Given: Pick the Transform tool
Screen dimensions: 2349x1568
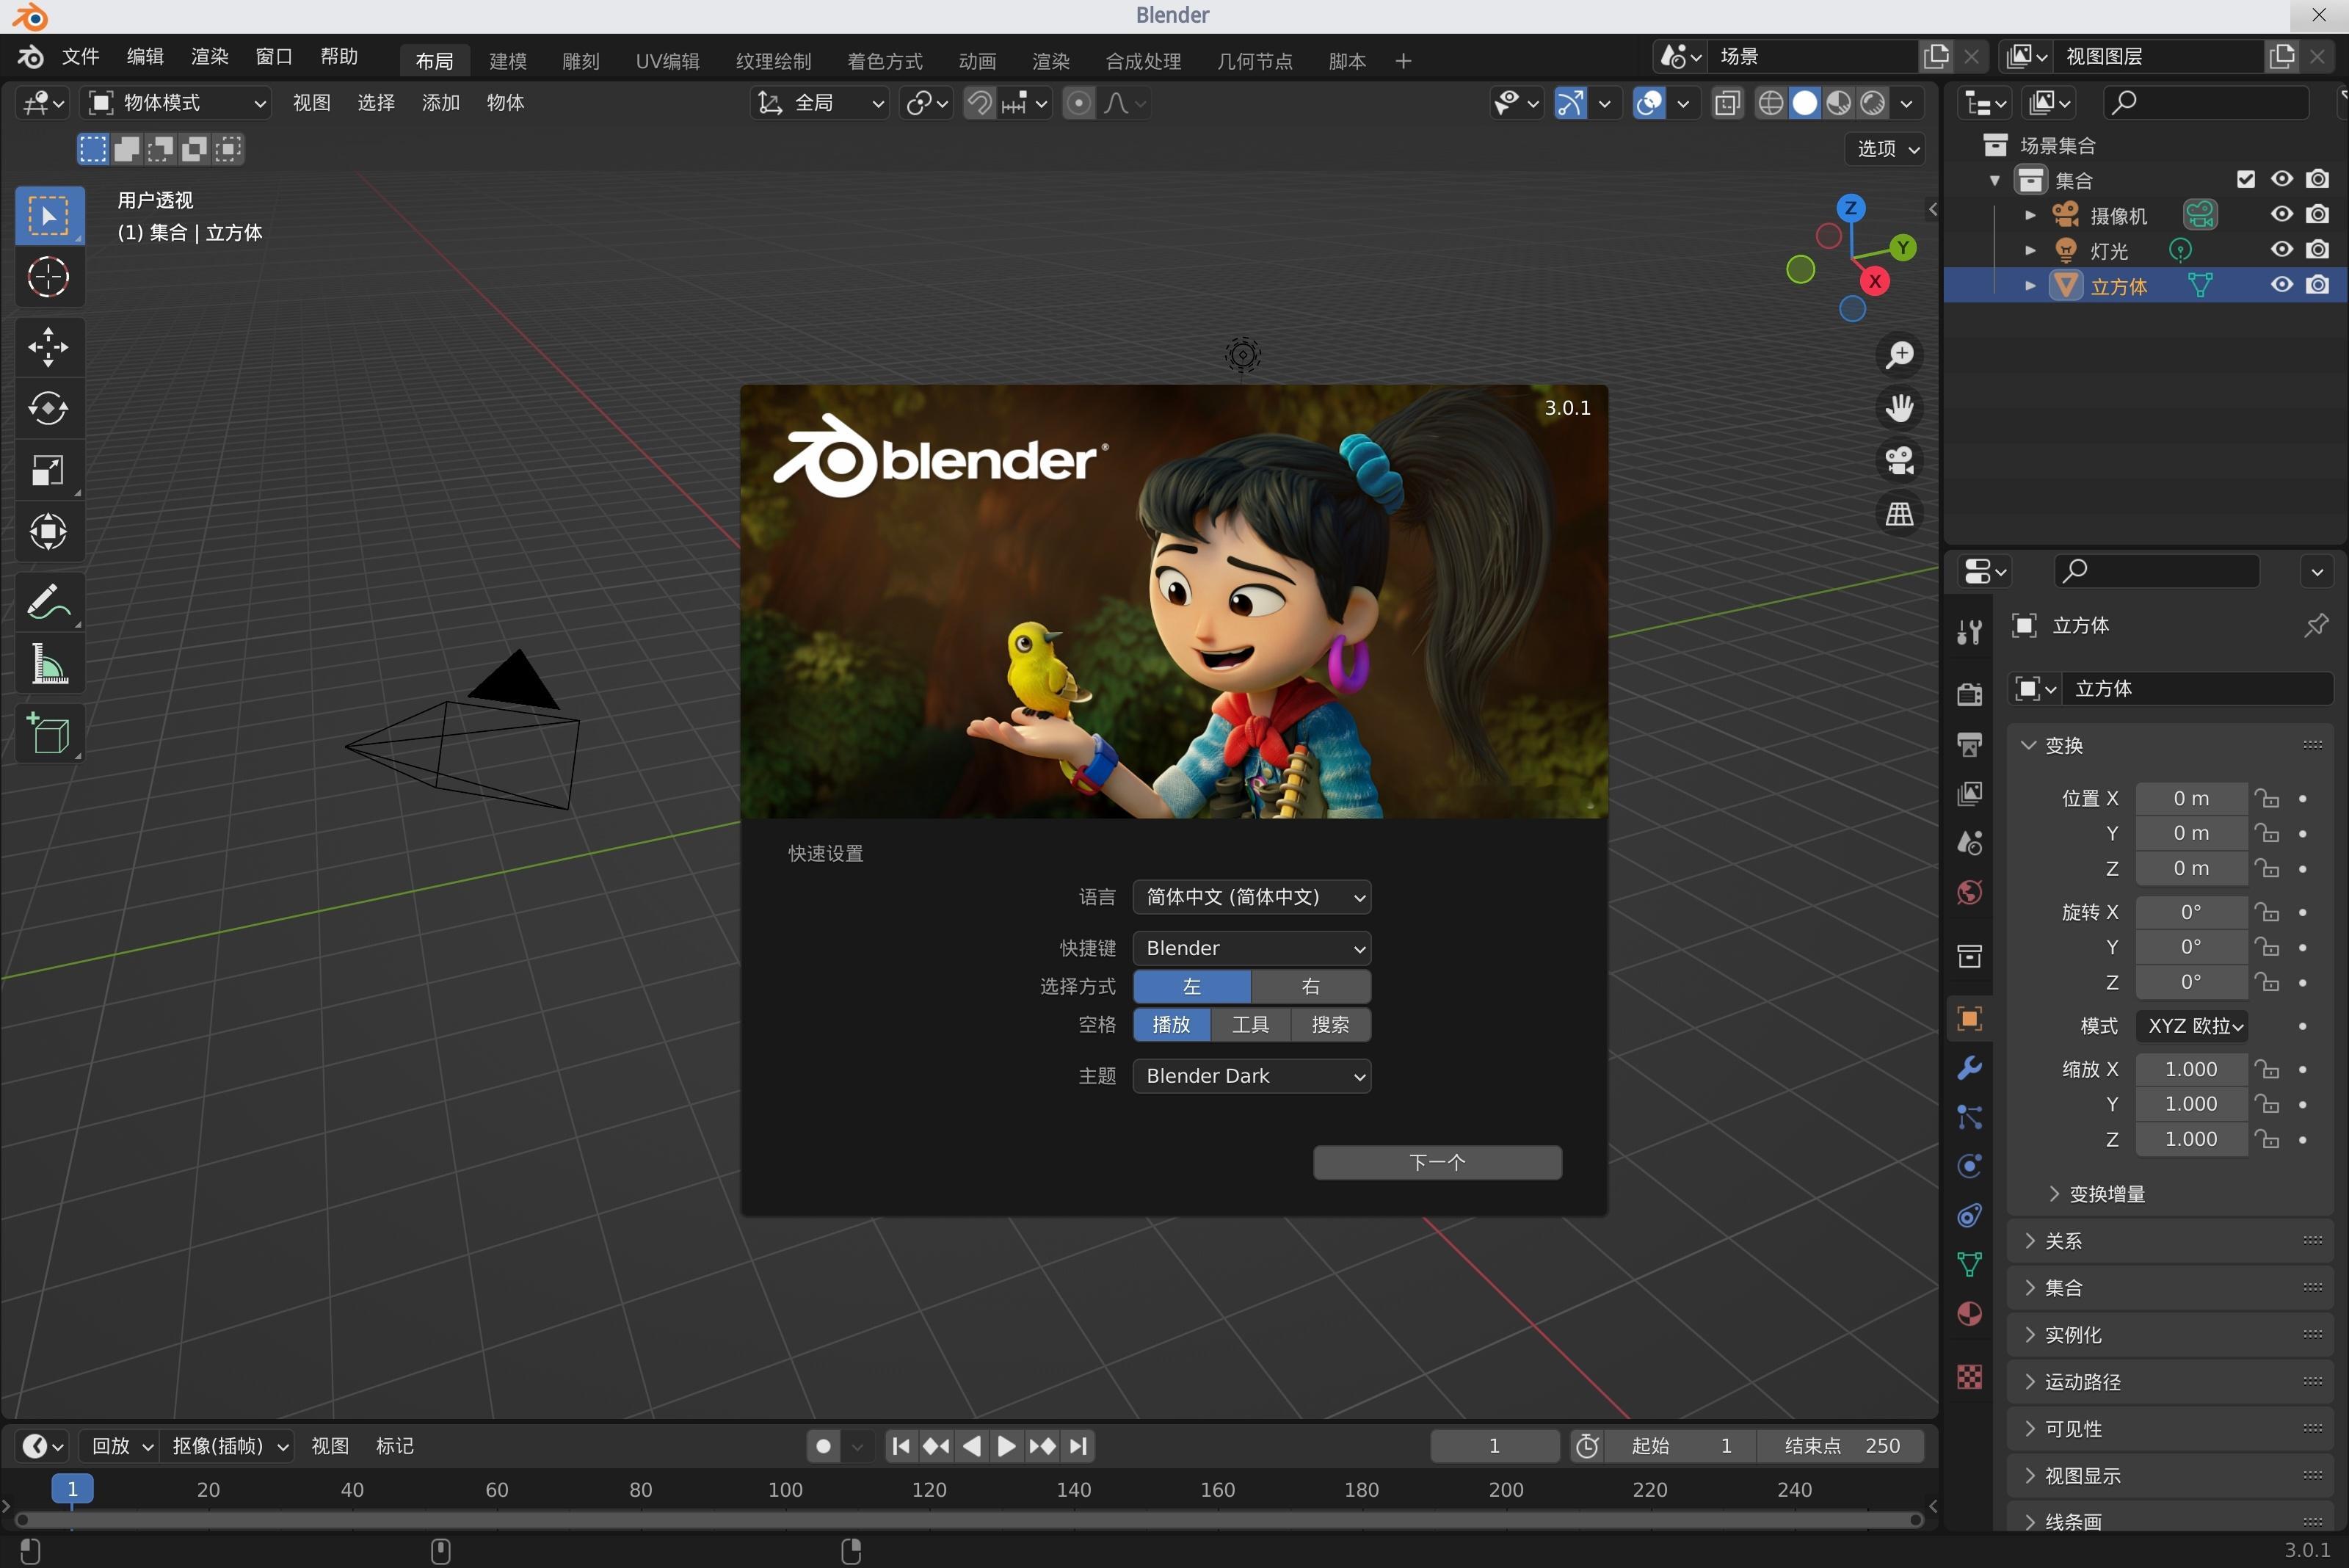Looking at the screenshot, I should (x=49, y=531).
